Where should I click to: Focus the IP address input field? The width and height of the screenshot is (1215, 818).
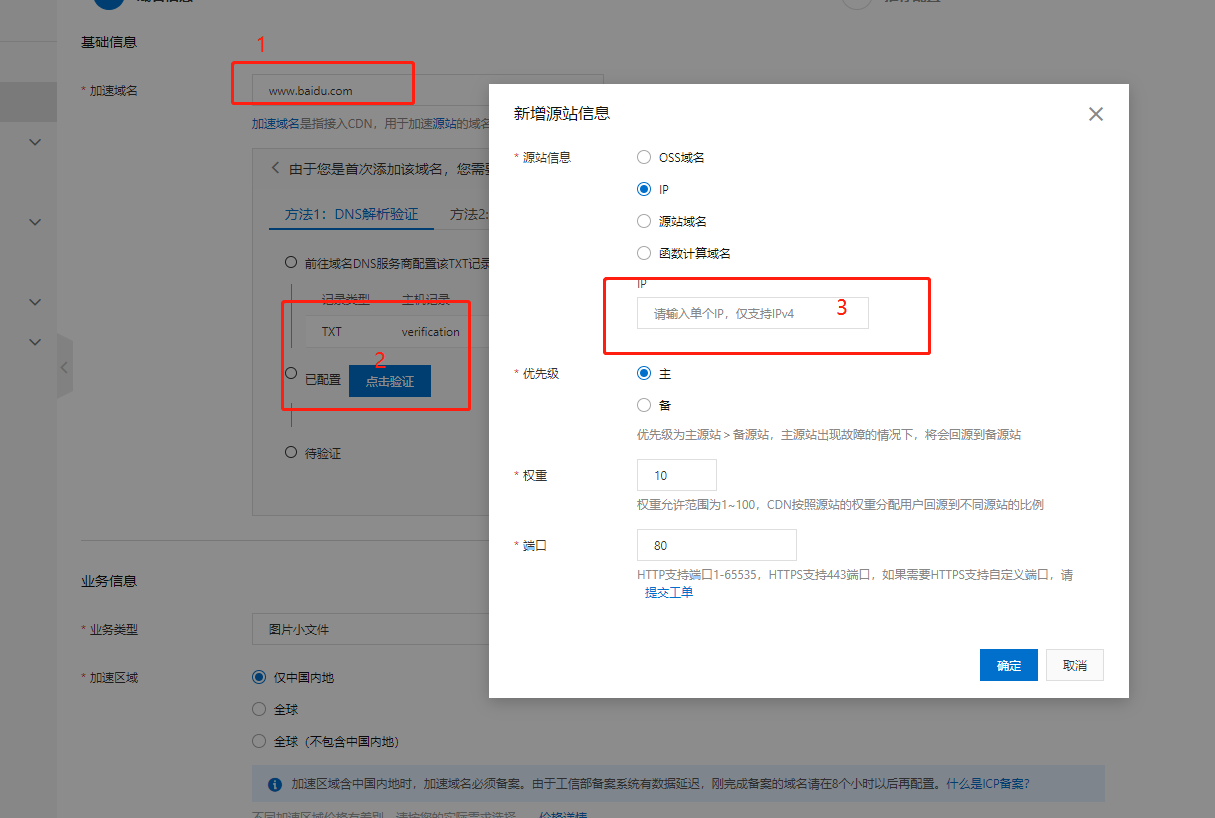click(753, 313)
